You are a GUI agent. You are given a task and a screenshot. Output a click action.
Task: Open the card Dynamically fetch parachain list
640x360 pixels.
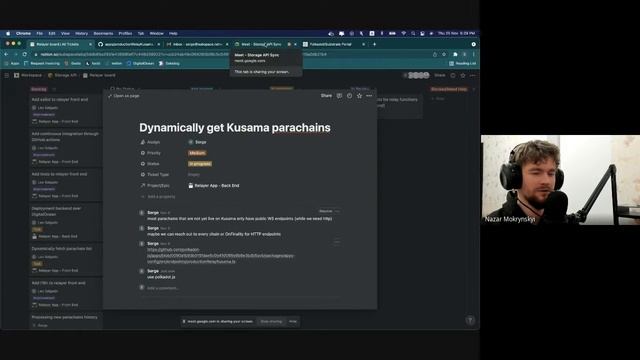pyautogui.click(x=65, y=260)
